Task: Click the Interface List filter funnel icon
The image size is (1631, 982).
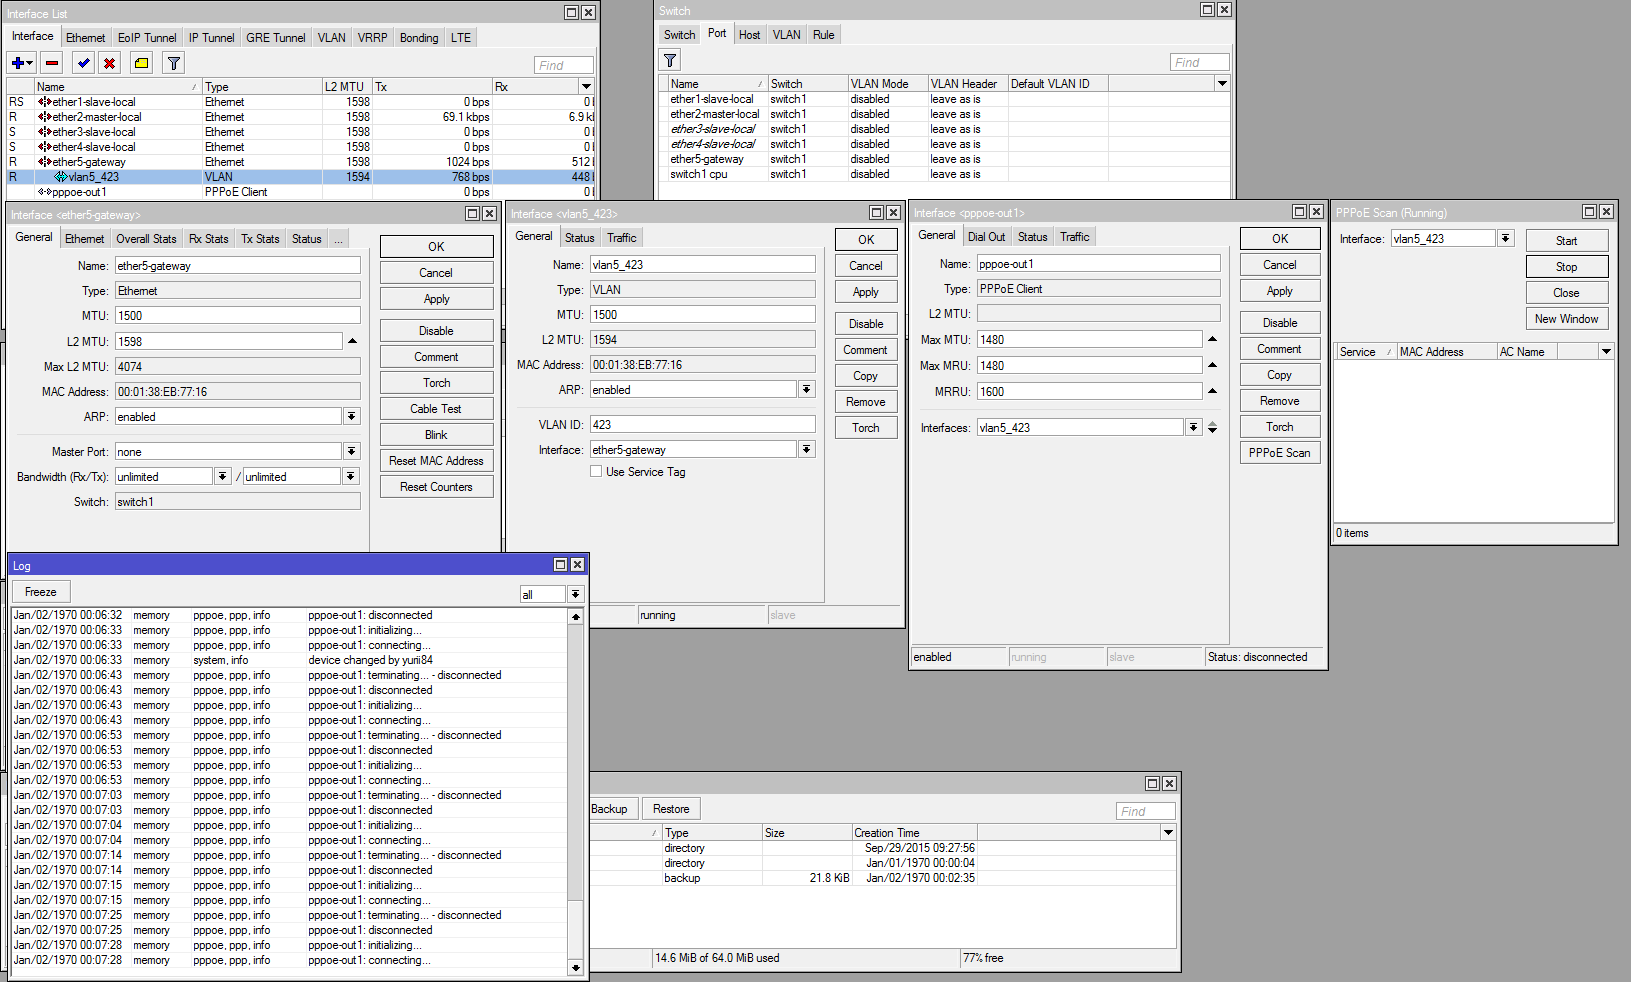Action: click(x=174, y=63)
